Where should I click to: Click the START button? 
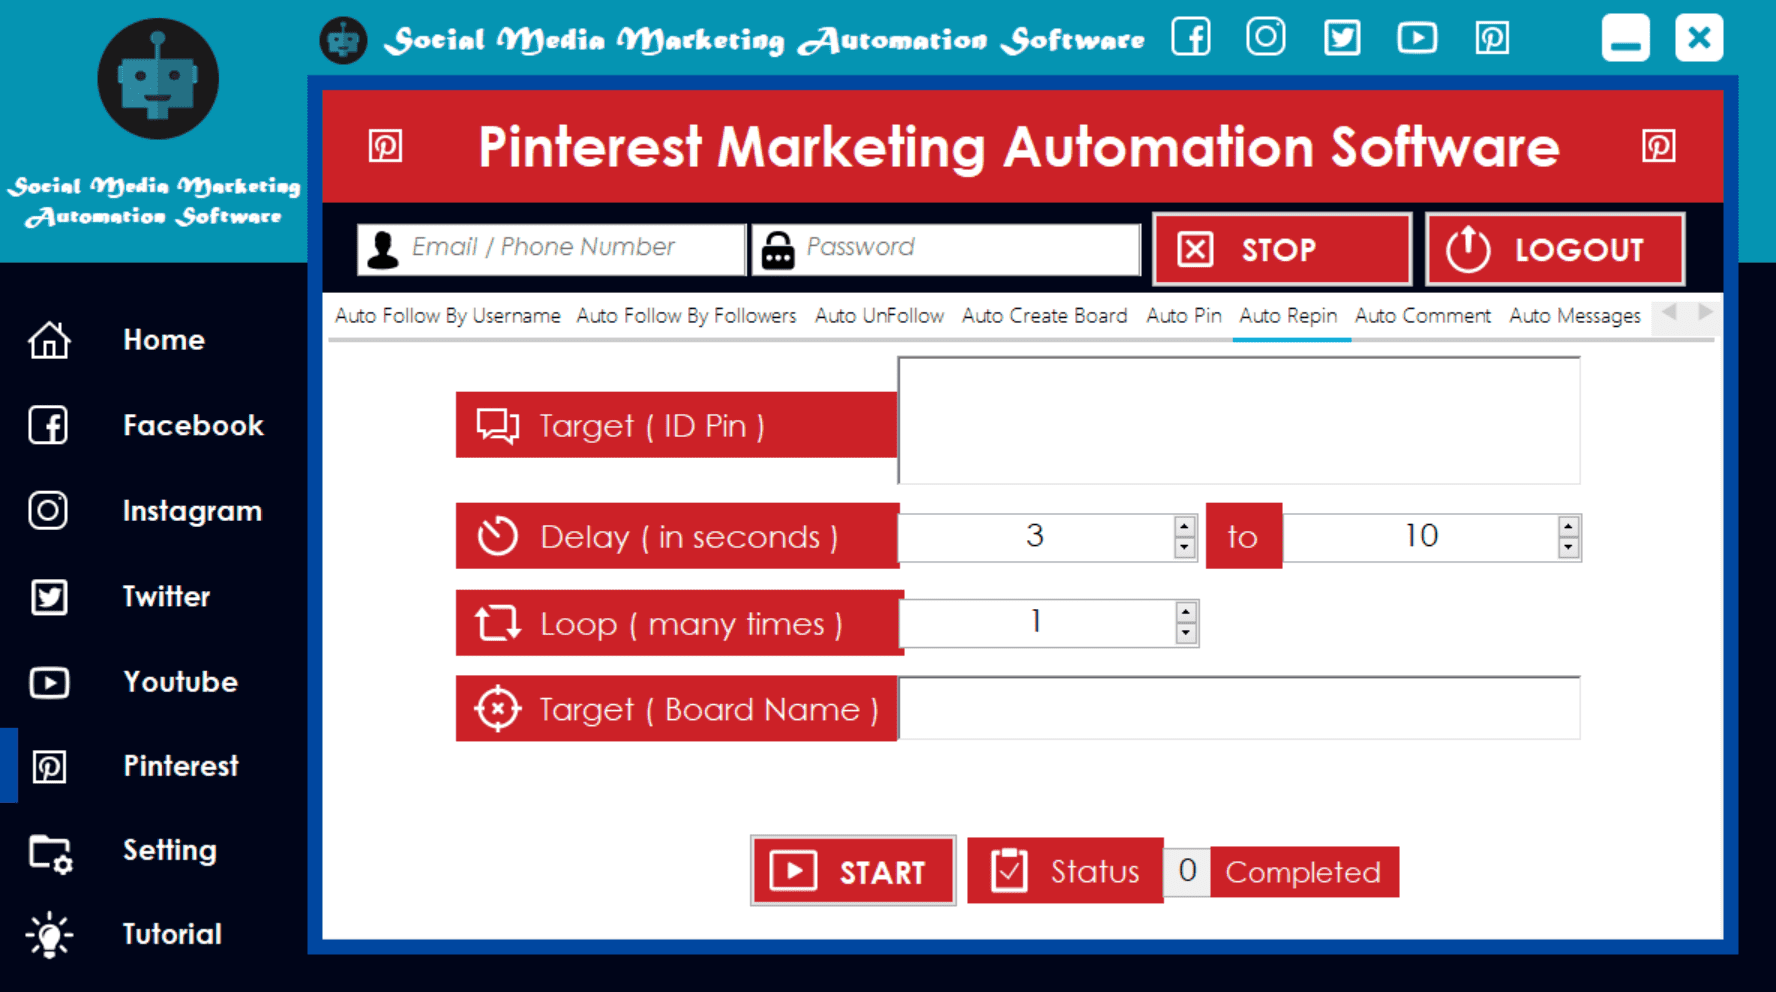pyautogui.click(x=853, y=871)
